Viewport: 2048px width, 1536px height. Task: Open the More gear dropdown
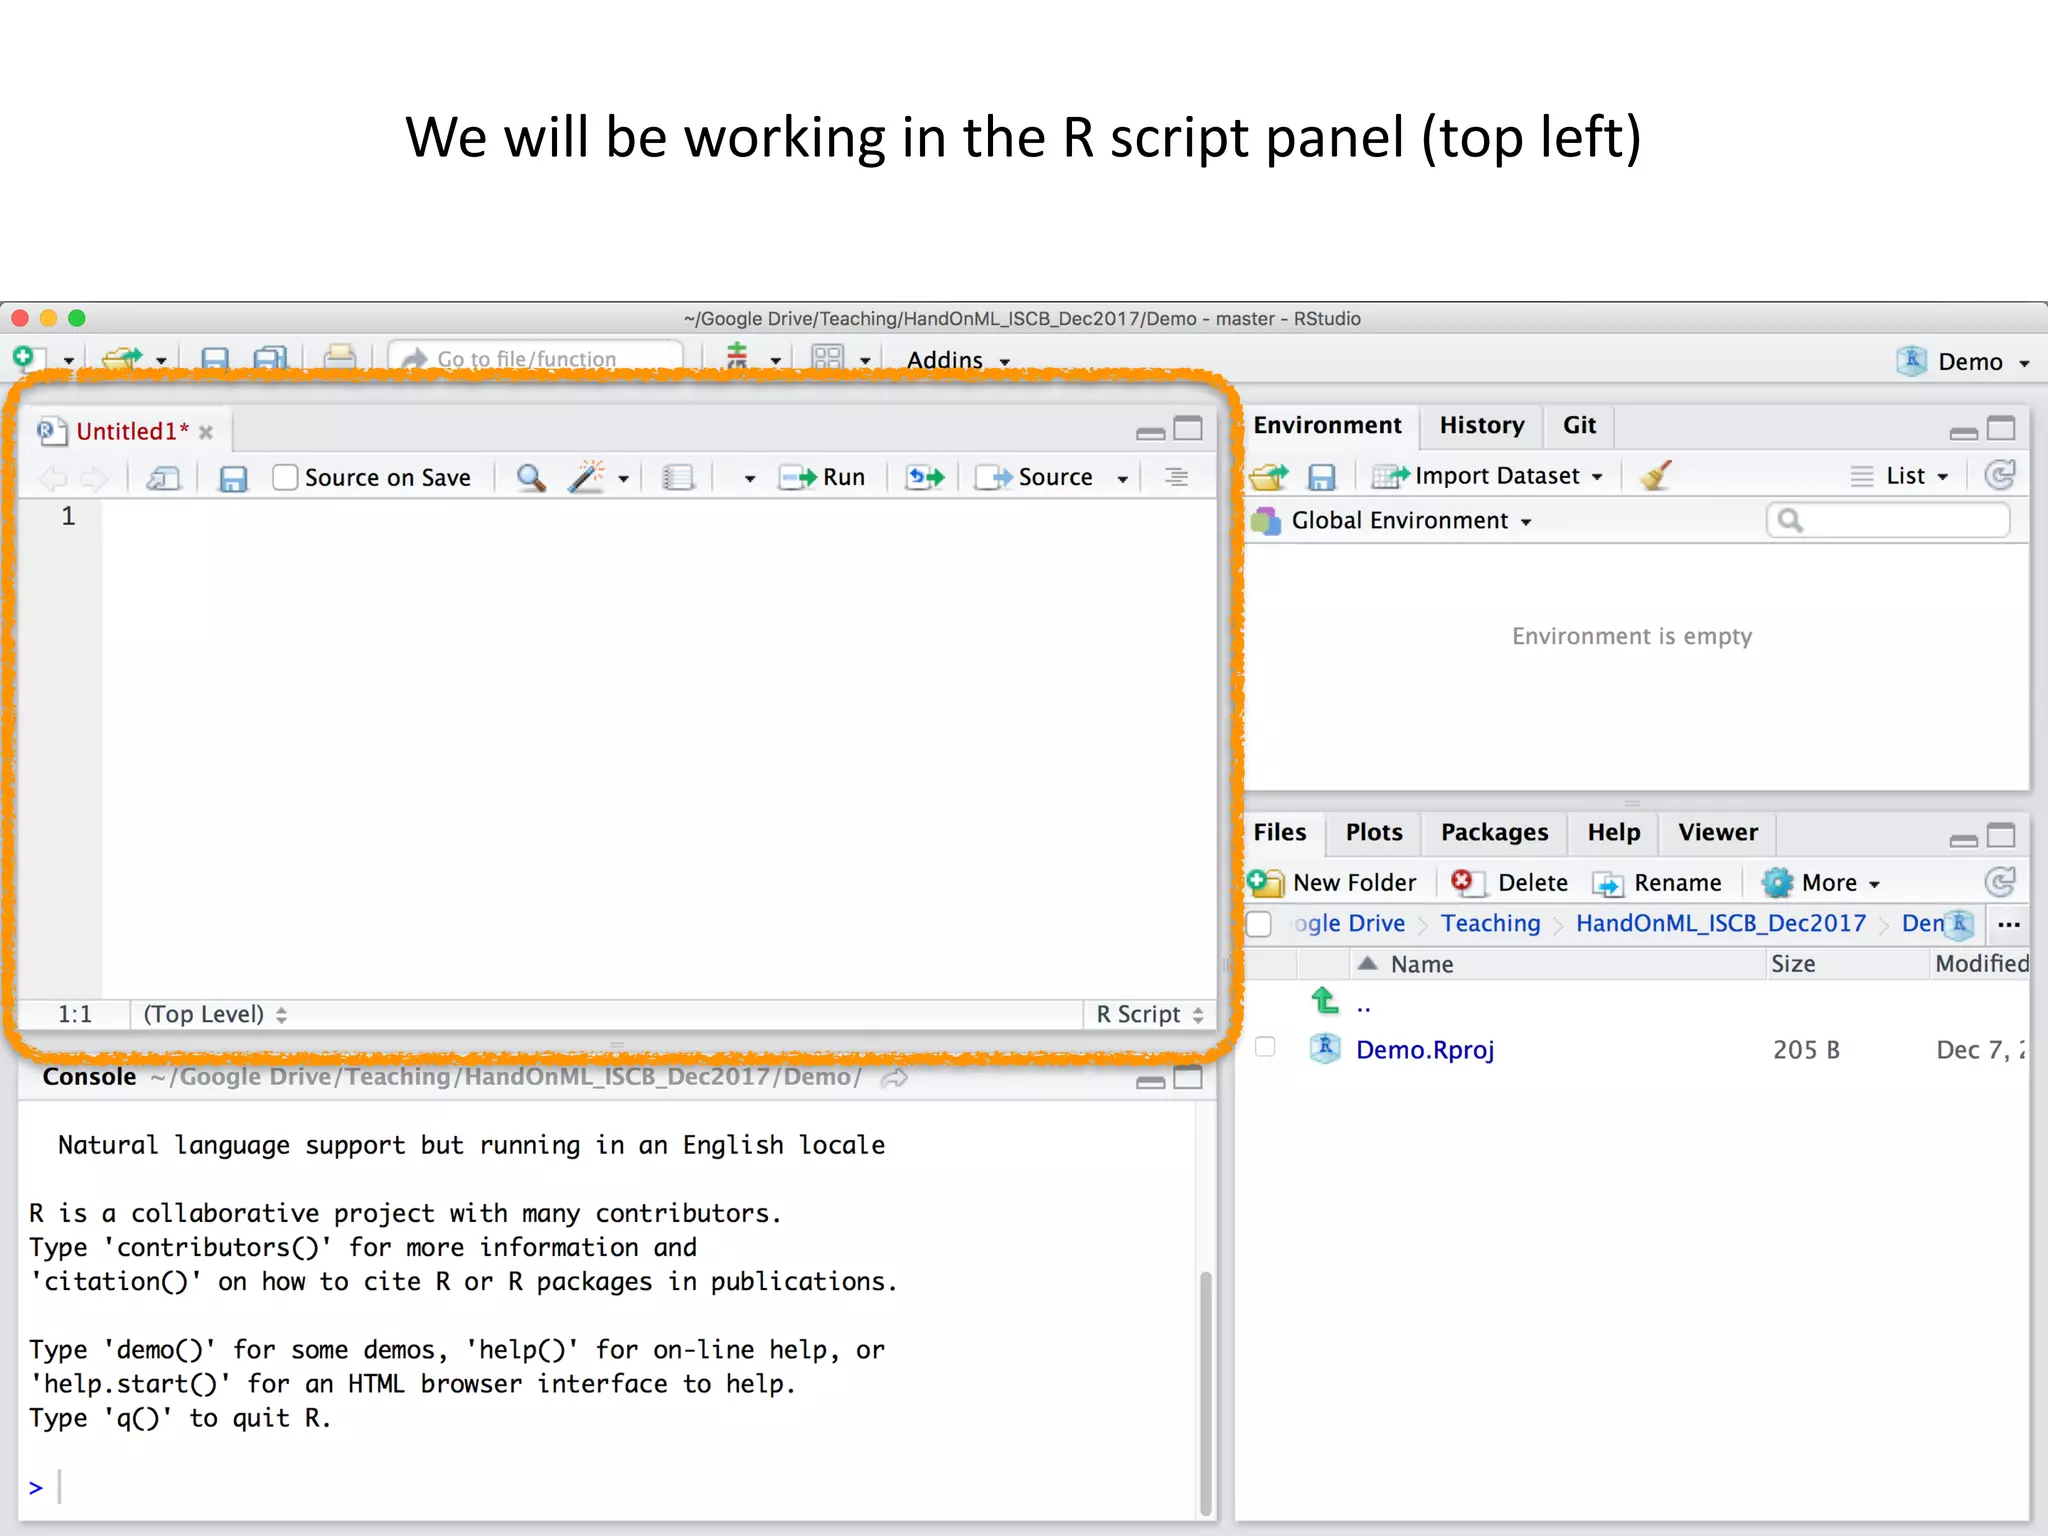(x=1822, y=882)
